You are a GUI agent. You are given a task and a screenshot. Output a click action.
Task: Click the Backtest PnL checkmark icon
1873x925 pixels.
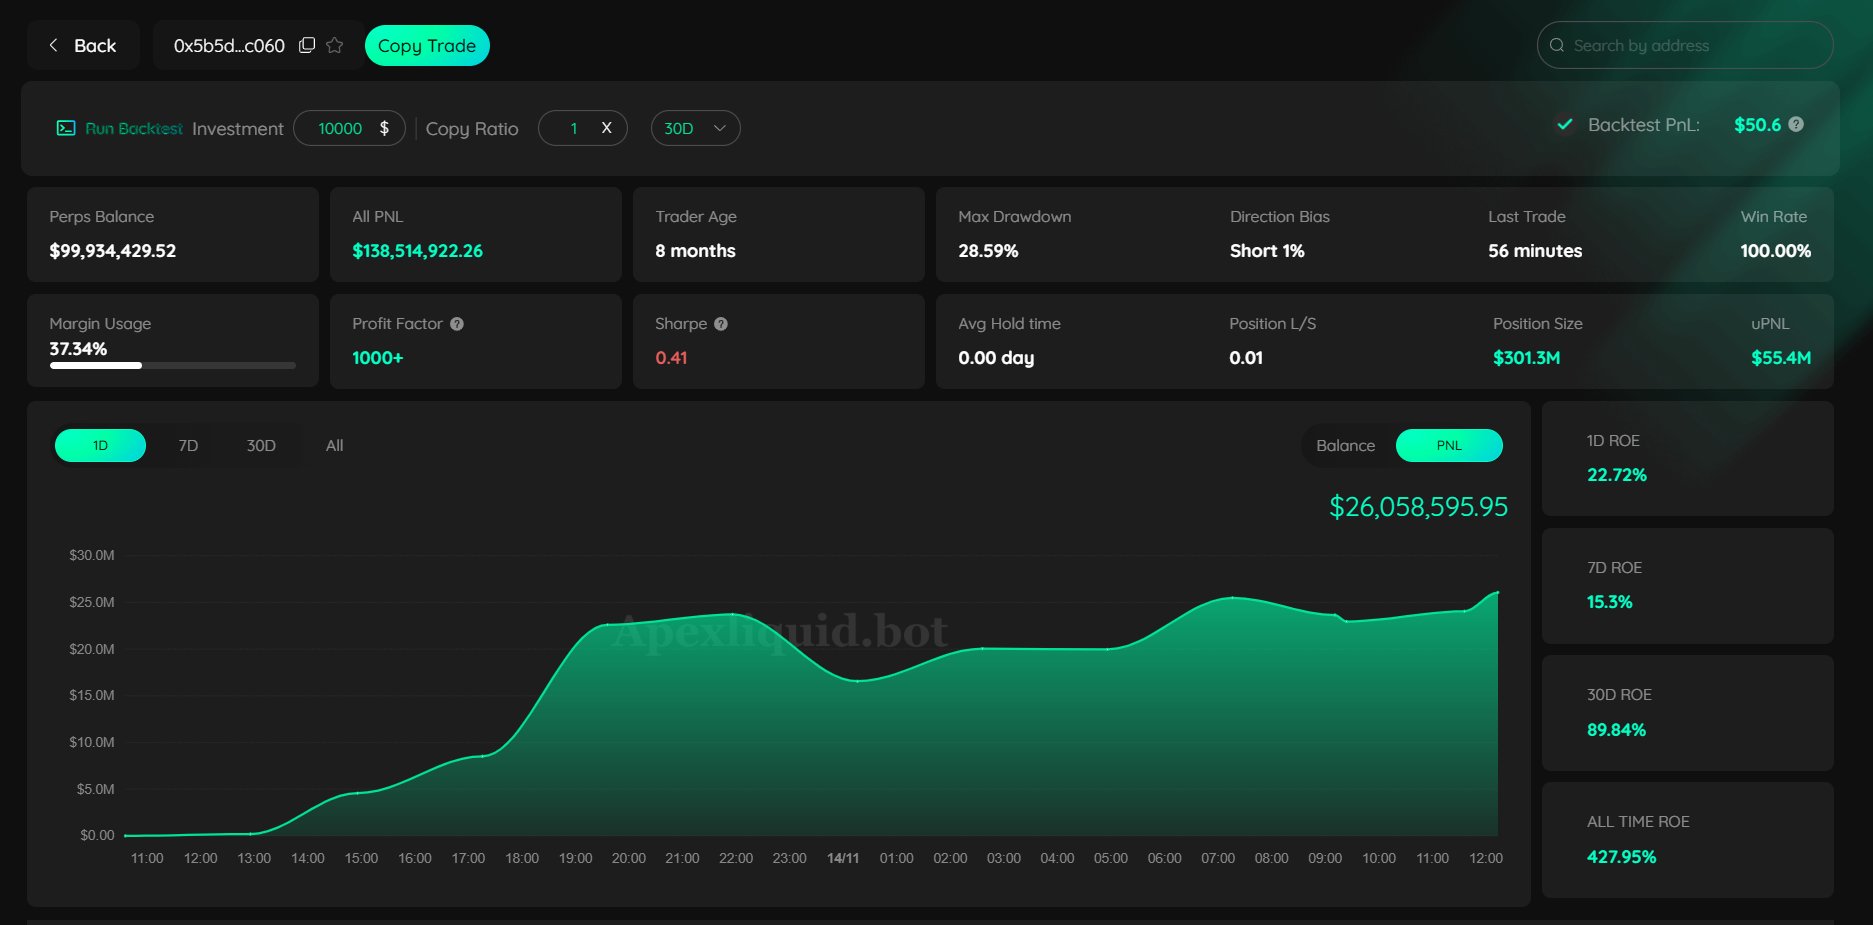pyautogui.click(x=1565, y=125)
